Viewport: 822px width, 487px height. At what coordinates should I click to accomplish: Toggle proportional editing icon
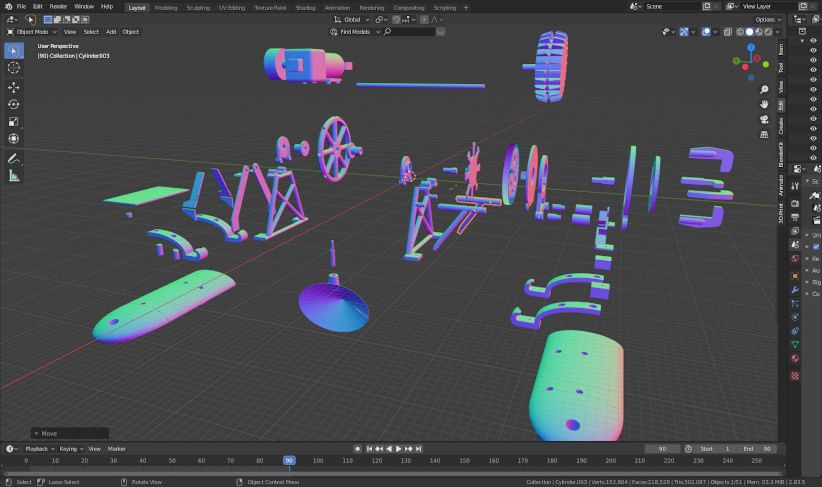(424, 19)
